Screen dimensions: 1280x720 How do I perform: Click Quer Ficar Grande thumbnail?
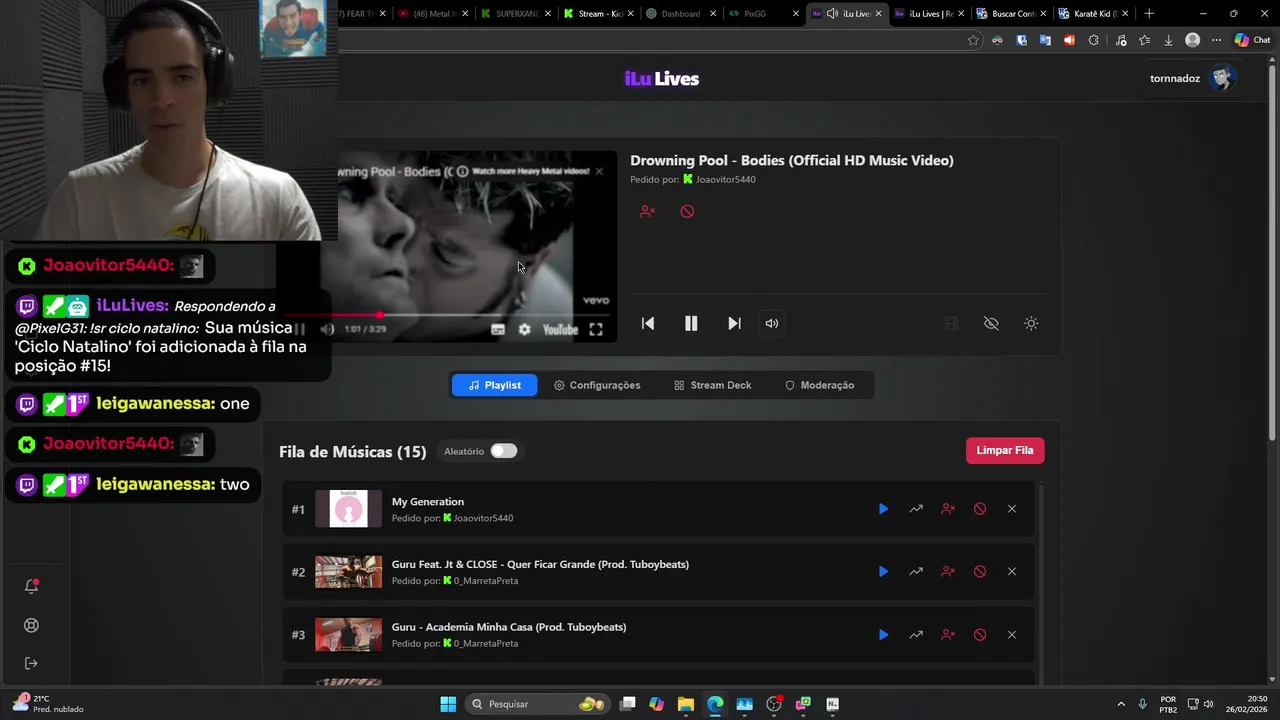pos(348,572)
